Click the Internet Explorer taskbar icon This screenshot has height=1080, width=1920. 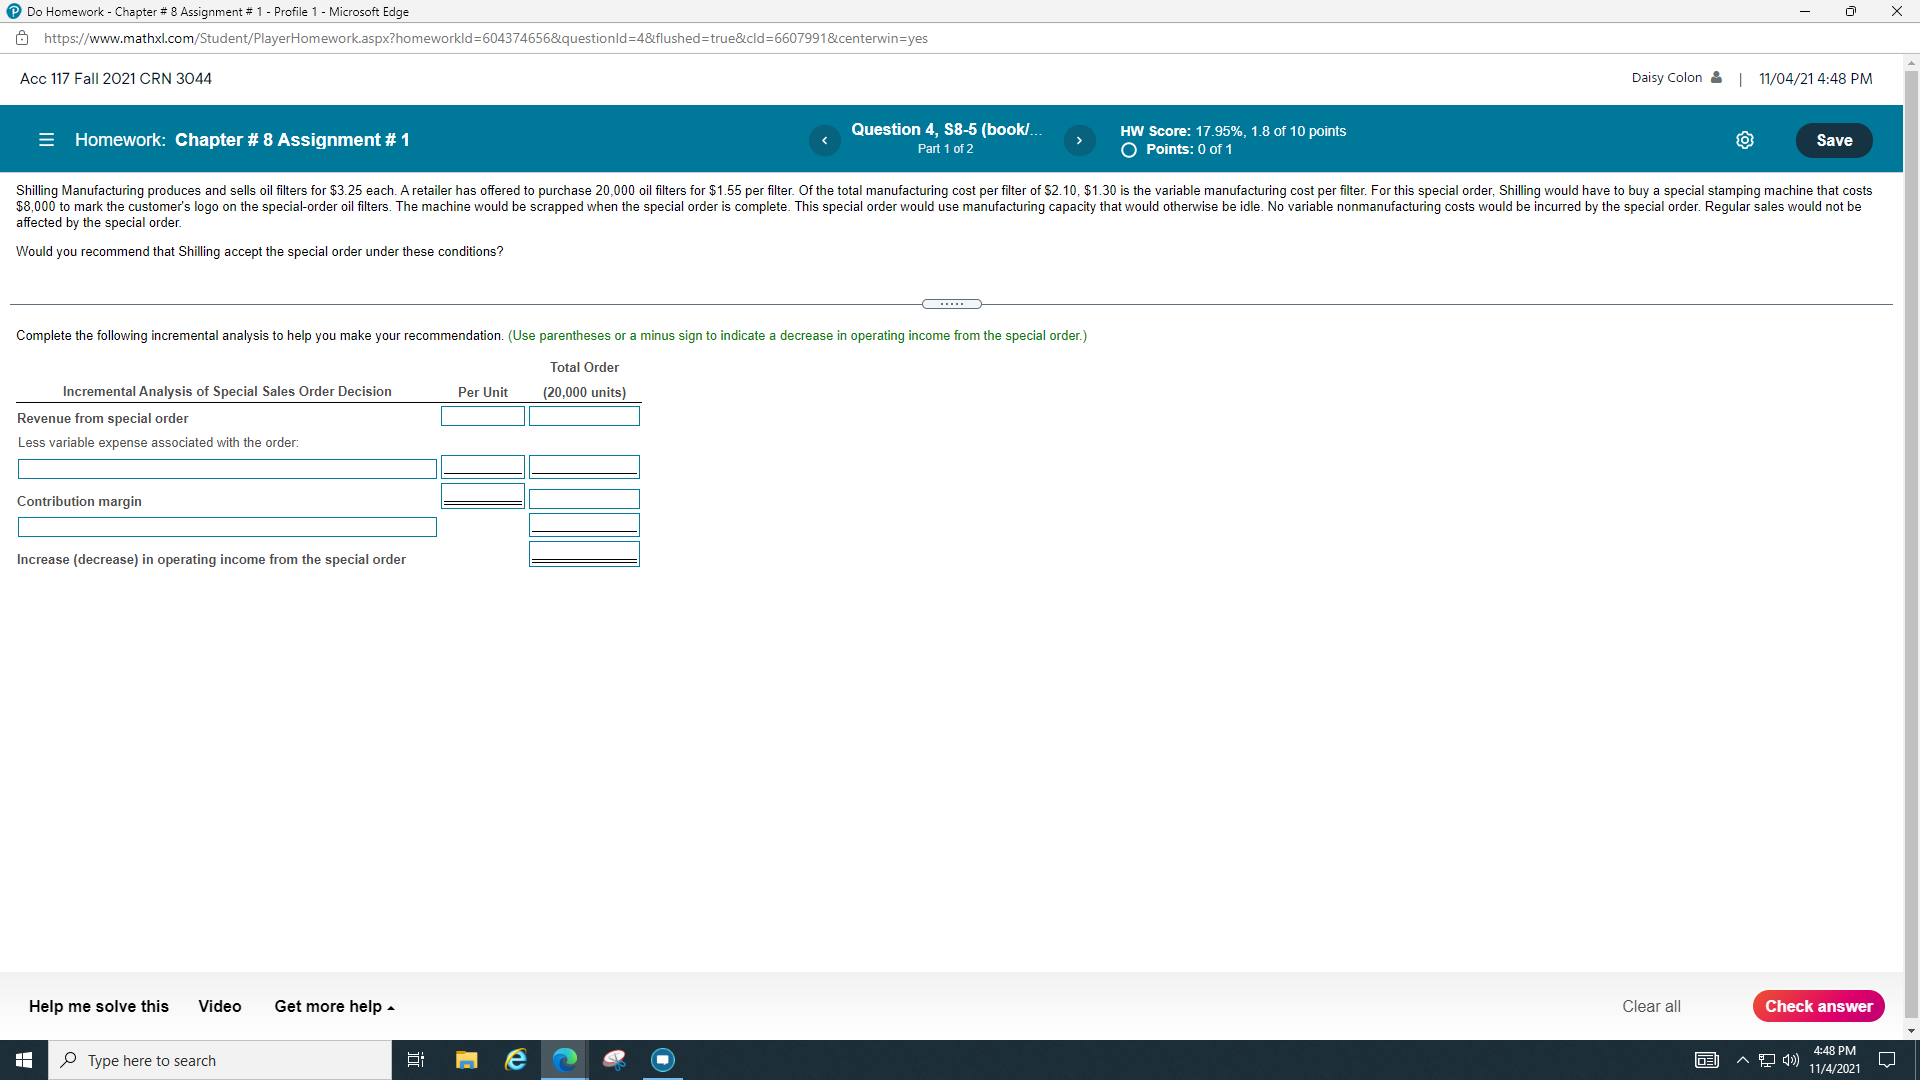tap(516, 1060)
